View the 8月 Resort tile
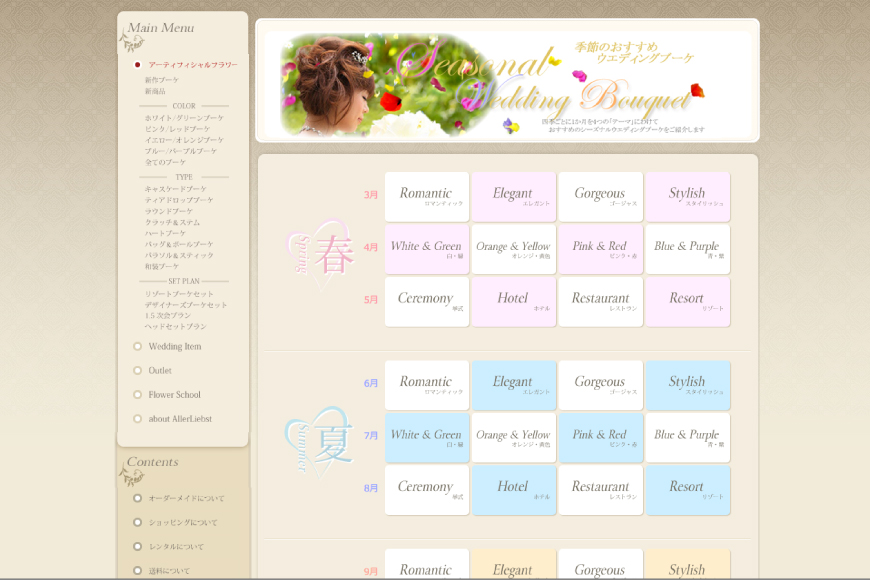This screenshot has height=580, width=870. 688,490
